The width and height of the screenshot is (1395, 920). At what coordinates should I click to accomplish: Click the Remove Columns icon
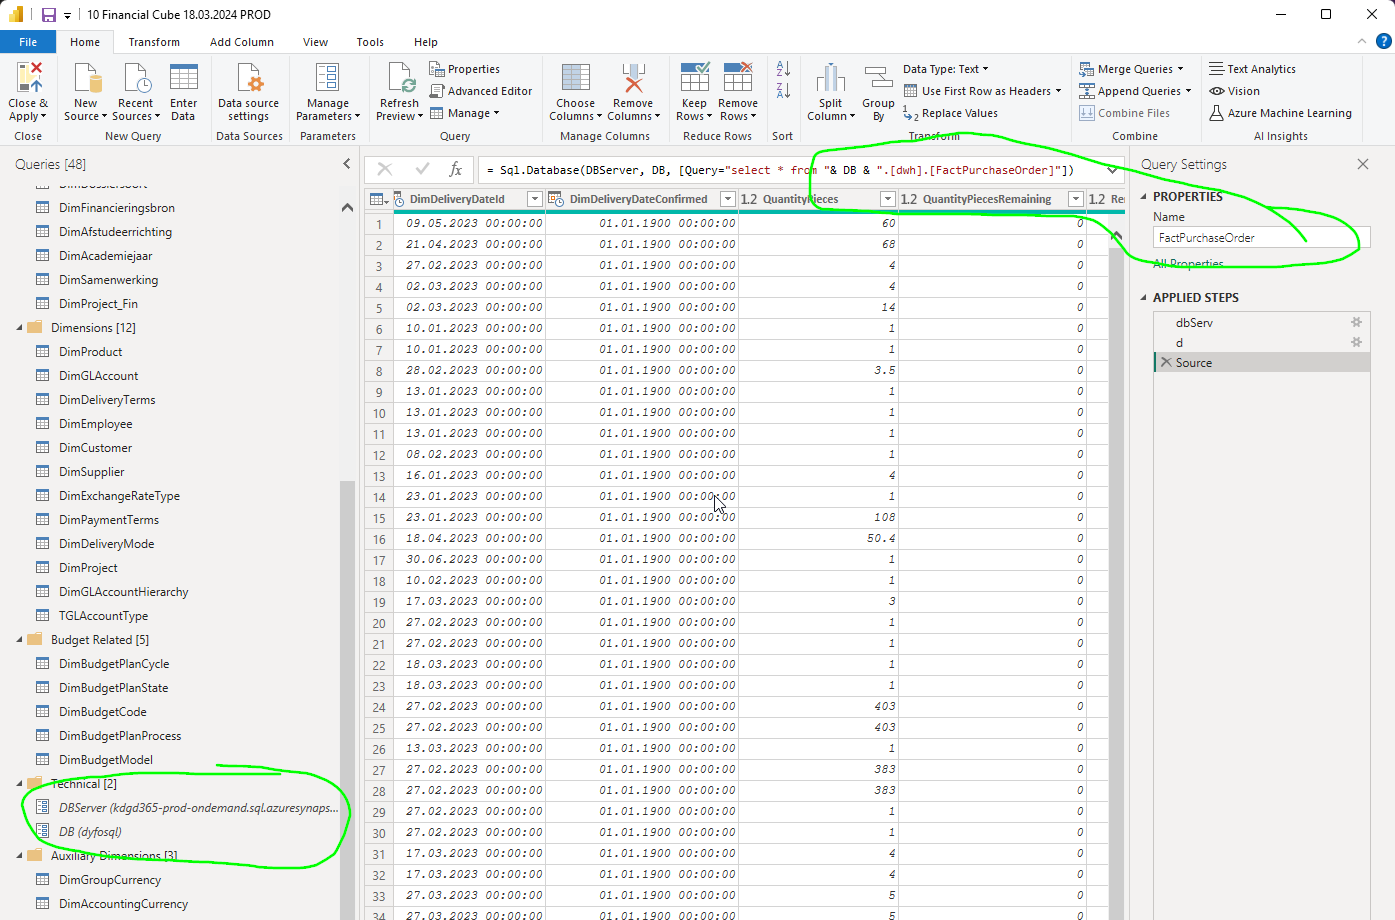(x=633, y=78)
